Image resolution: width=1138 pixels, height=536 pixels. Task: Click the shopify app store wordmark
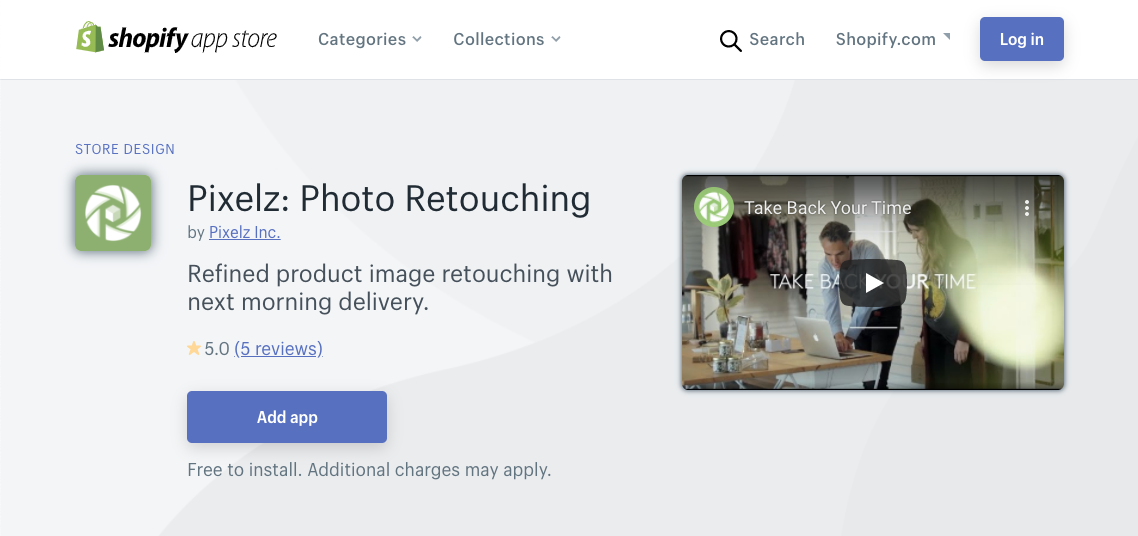[192, 39]
